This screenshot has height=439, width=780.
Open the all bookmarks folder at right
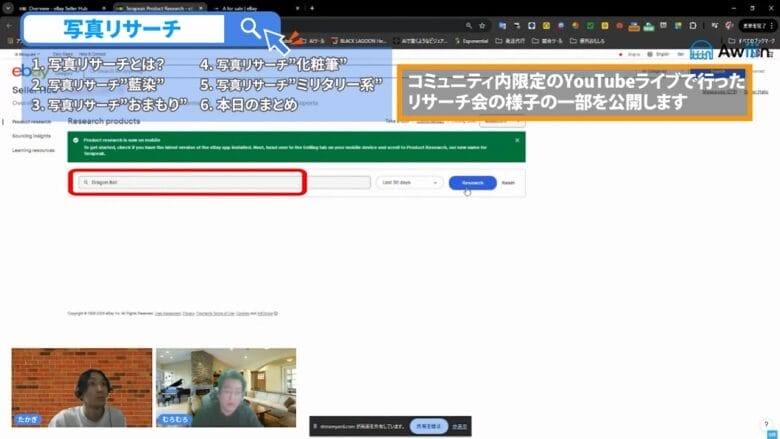751,41
